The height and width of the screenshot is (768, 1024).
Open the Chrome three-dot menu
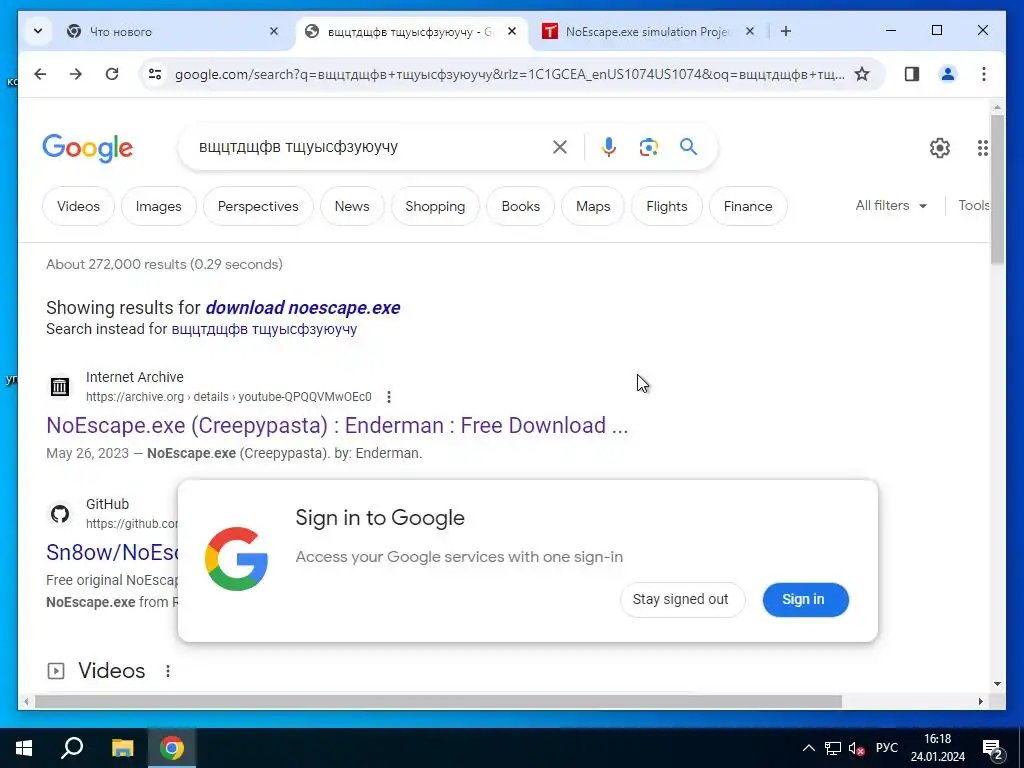point(984,74)
